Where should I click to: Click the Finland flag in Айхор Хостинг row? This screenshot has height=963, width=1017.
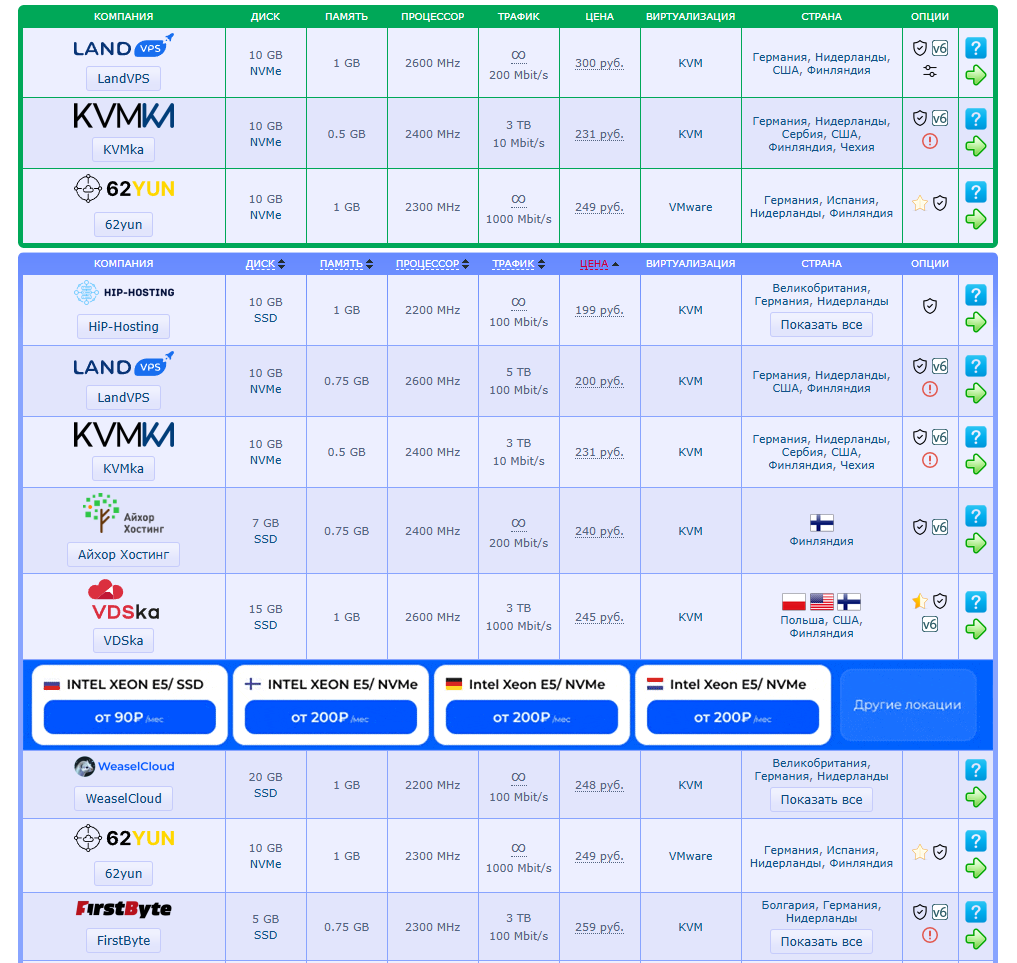click(x=821, y=523)
